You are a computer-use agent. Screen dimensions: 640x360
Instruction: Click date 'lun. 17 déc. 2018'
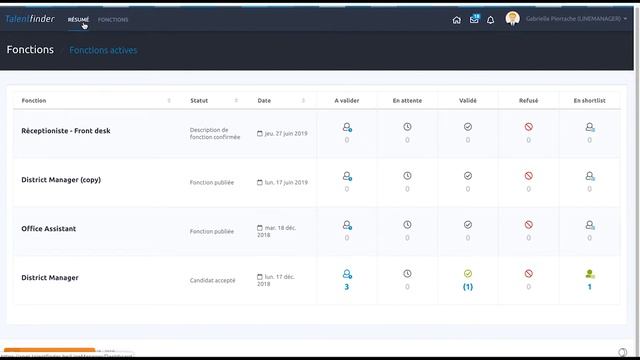click(x=276, y=280)
